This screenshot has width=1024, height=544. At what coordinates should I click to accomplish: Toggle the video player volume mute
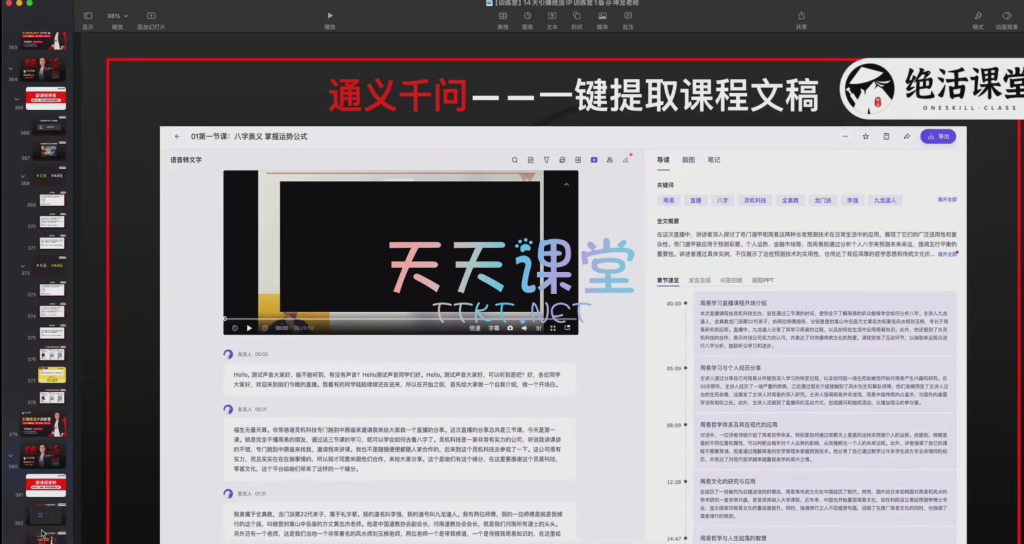[524, 327]
